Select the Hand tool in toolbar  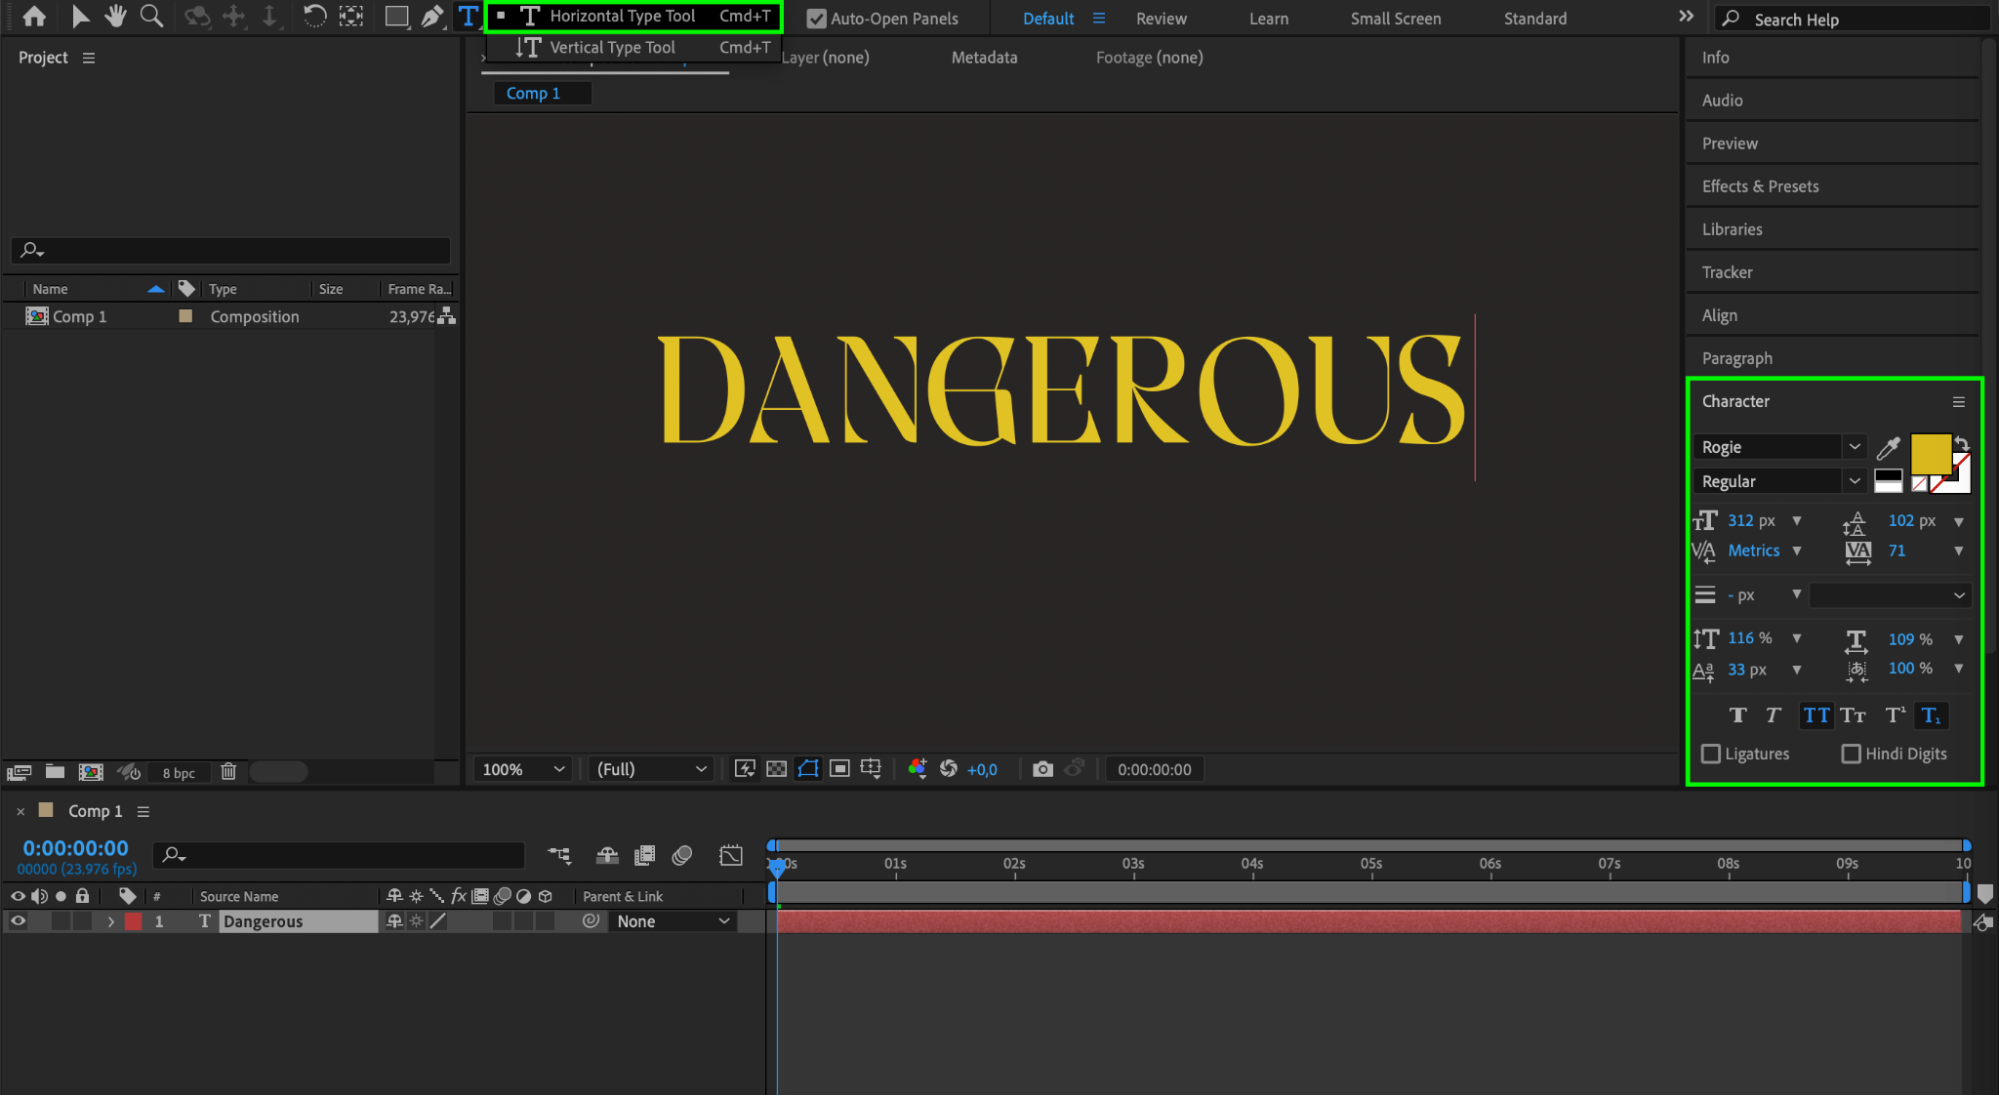(116, 16)
